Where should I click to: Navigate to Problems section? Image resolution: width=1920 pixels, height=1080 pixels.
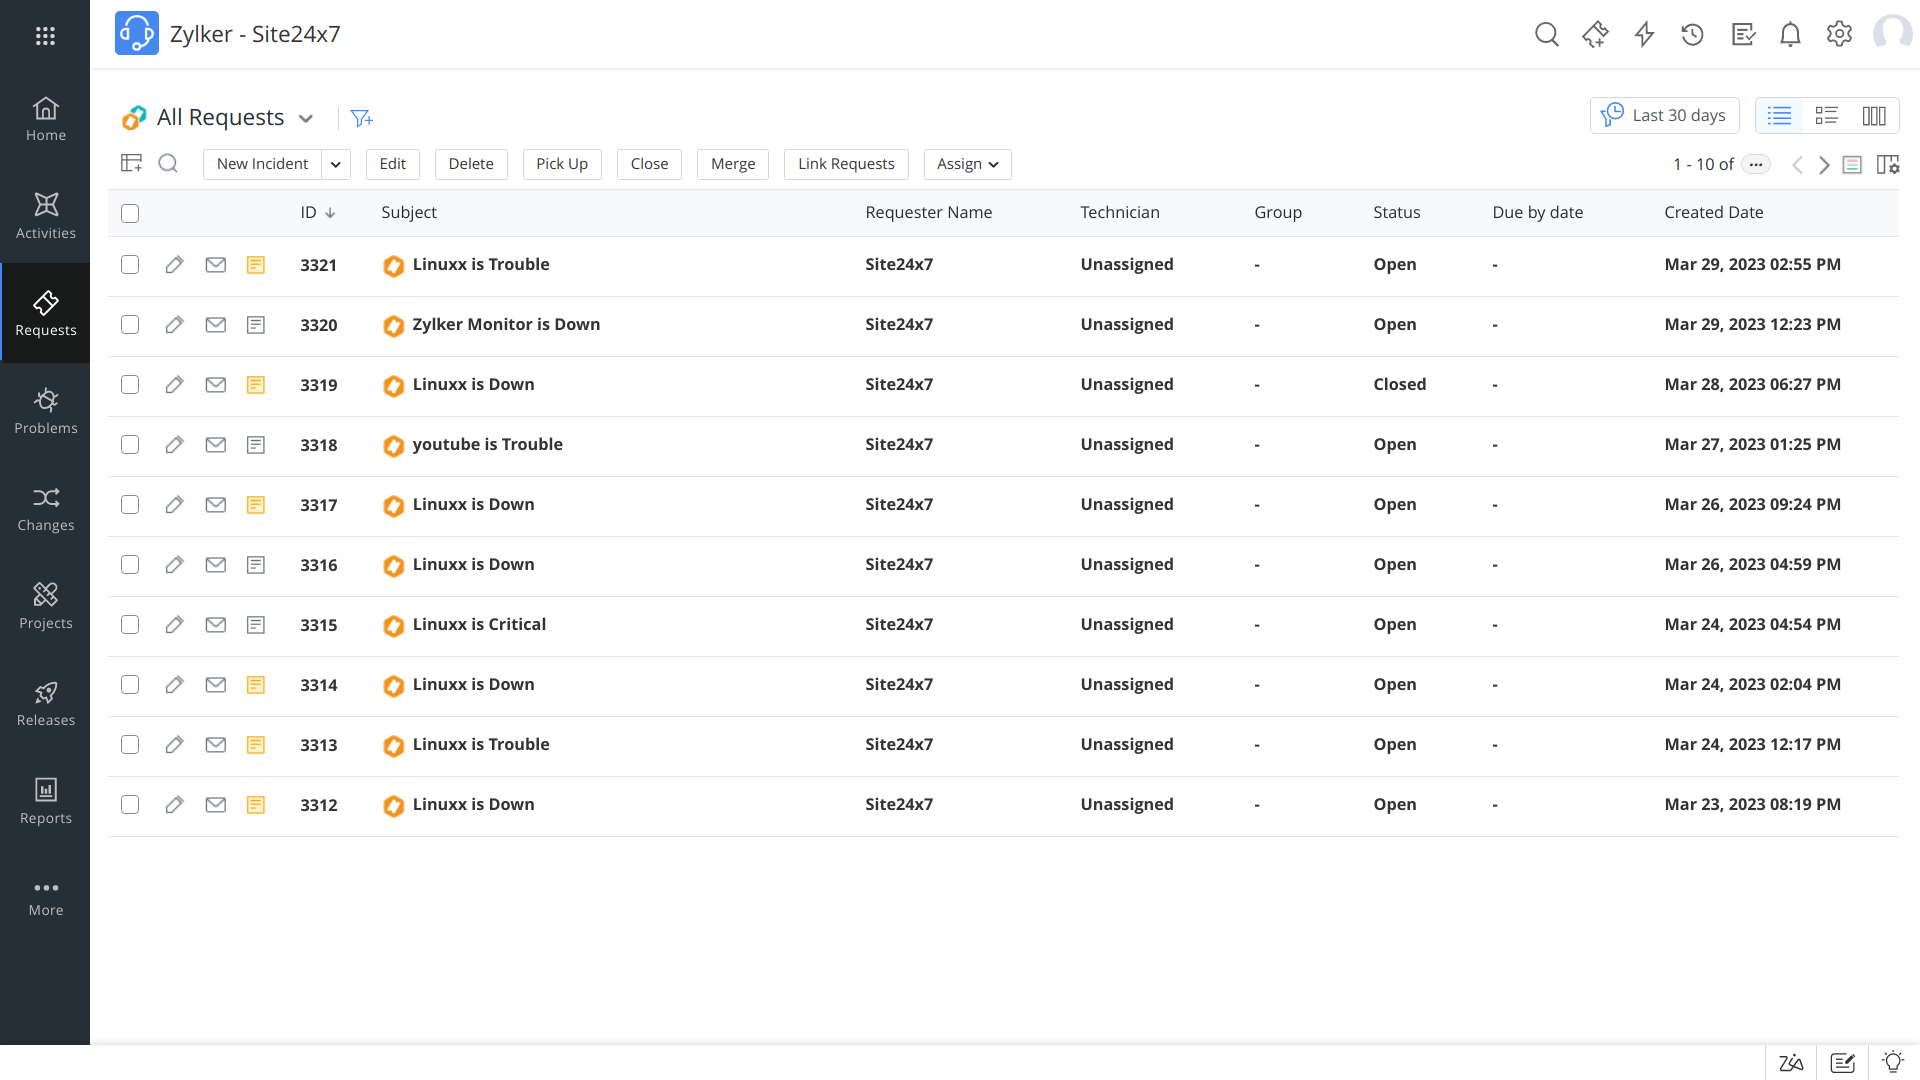click(x=45, y=409)
